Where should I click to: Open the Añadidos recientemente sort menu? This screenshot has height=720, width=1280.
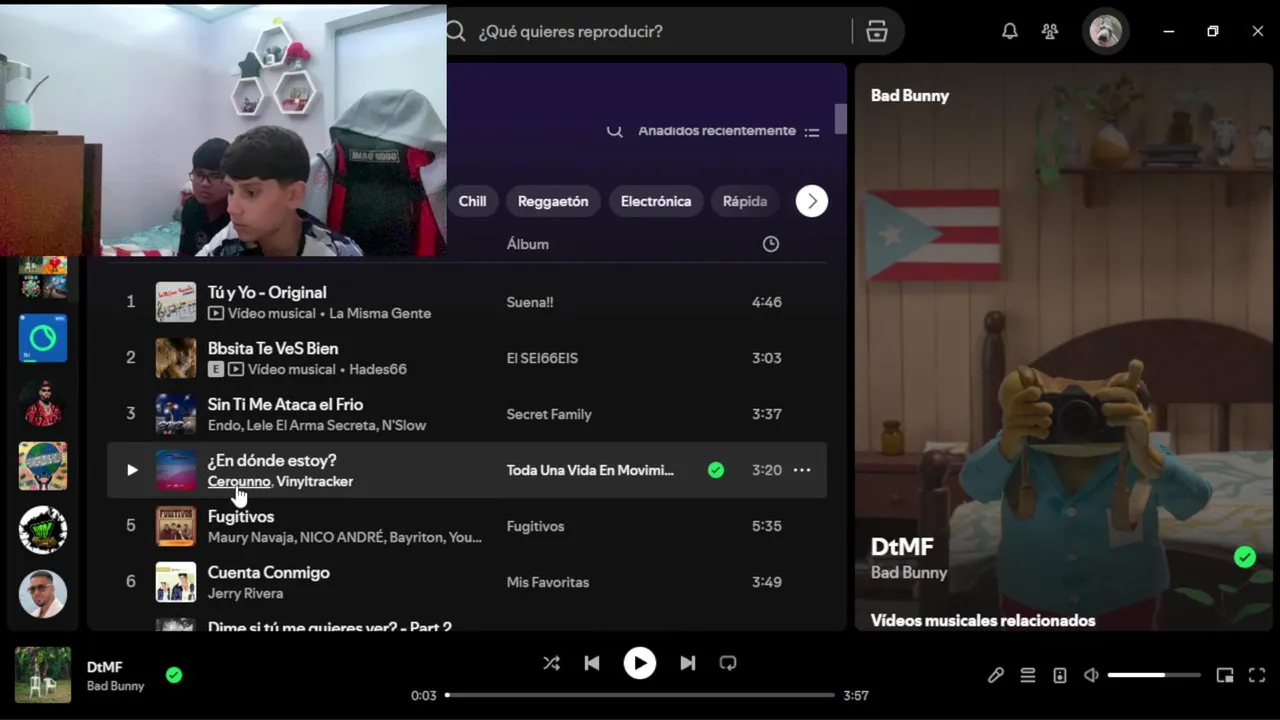pos(728,131)
